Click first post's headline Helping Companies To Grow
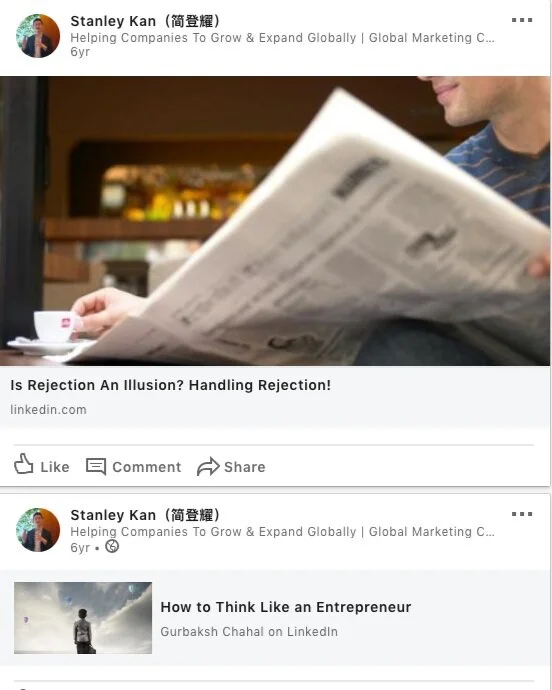Image resolution: width=552 pixels, height=690 pixels. (x=283, y=38)
